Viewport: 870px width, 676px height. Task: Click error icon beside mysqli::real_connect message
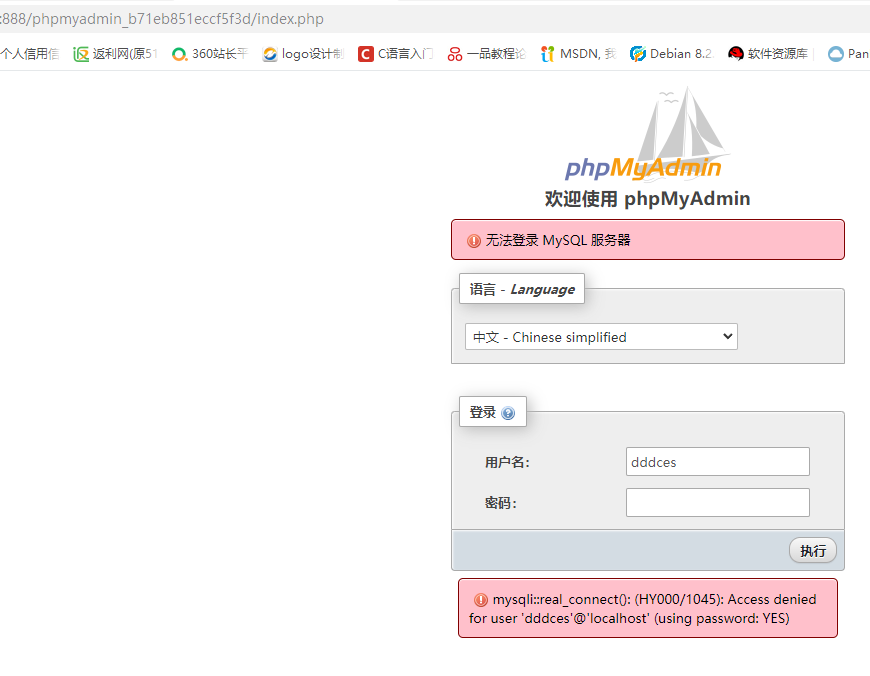click(480, 600)
